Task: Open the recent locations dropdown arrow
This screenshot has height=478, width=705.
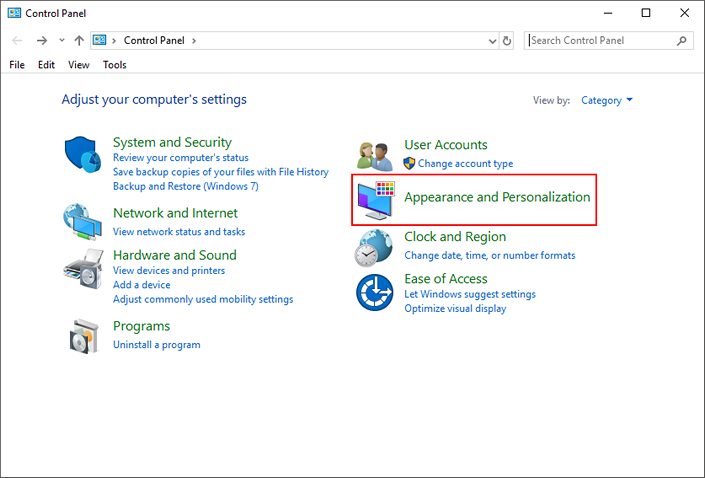Action: (62, 40)
